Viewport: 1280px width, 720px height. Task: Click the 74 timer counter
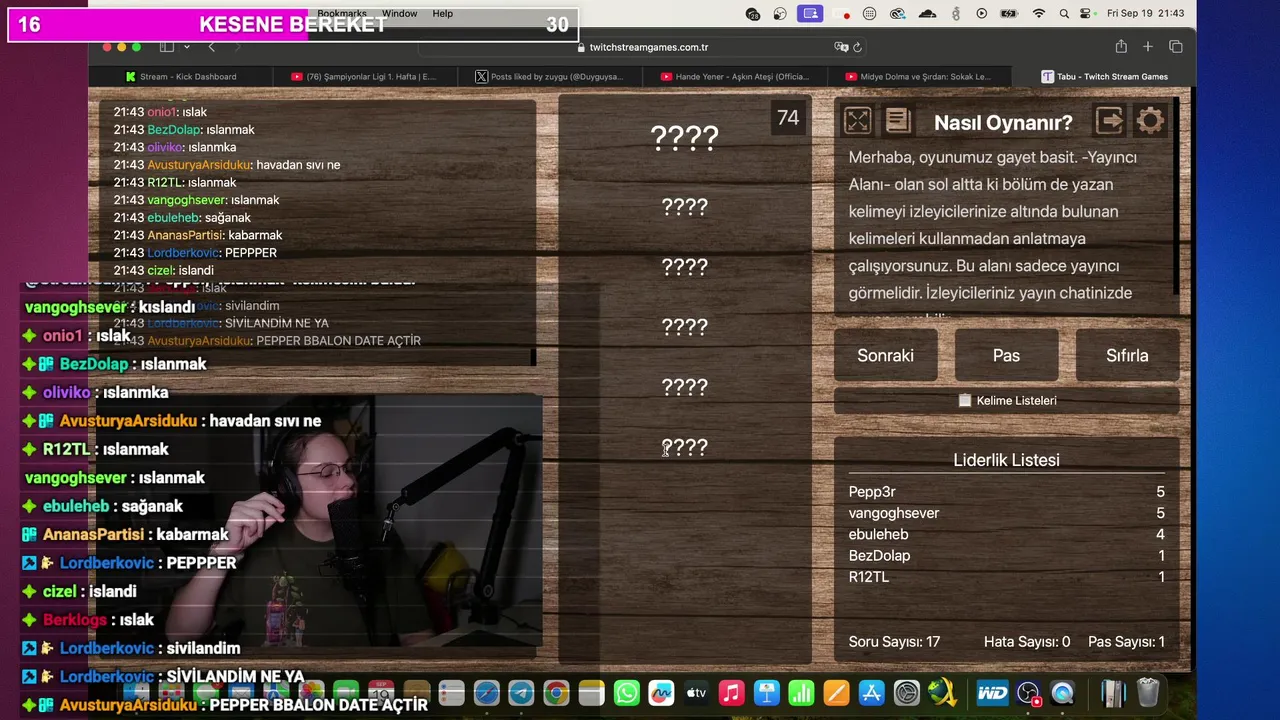coord(788,118)
